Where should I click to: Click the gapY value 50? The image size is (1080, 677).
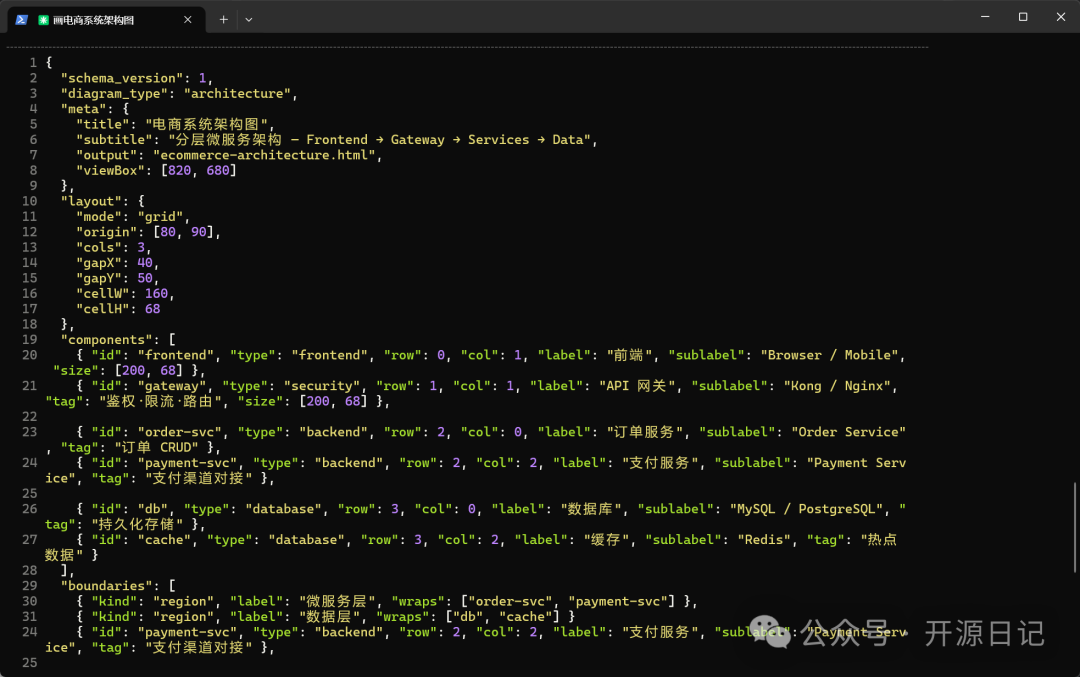(x=145, y=278)
